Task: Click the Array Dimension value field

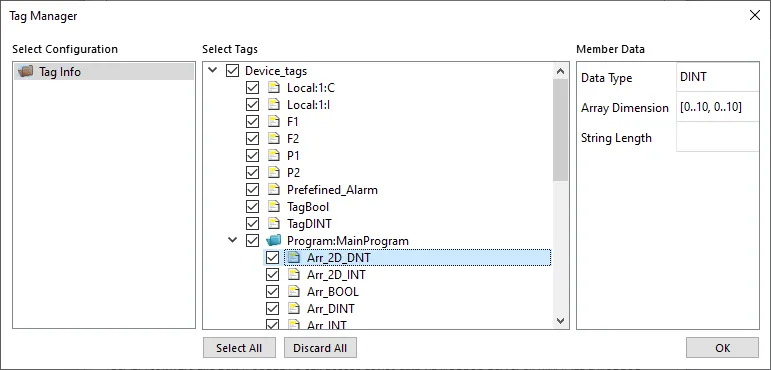Action: pos(718,107)
